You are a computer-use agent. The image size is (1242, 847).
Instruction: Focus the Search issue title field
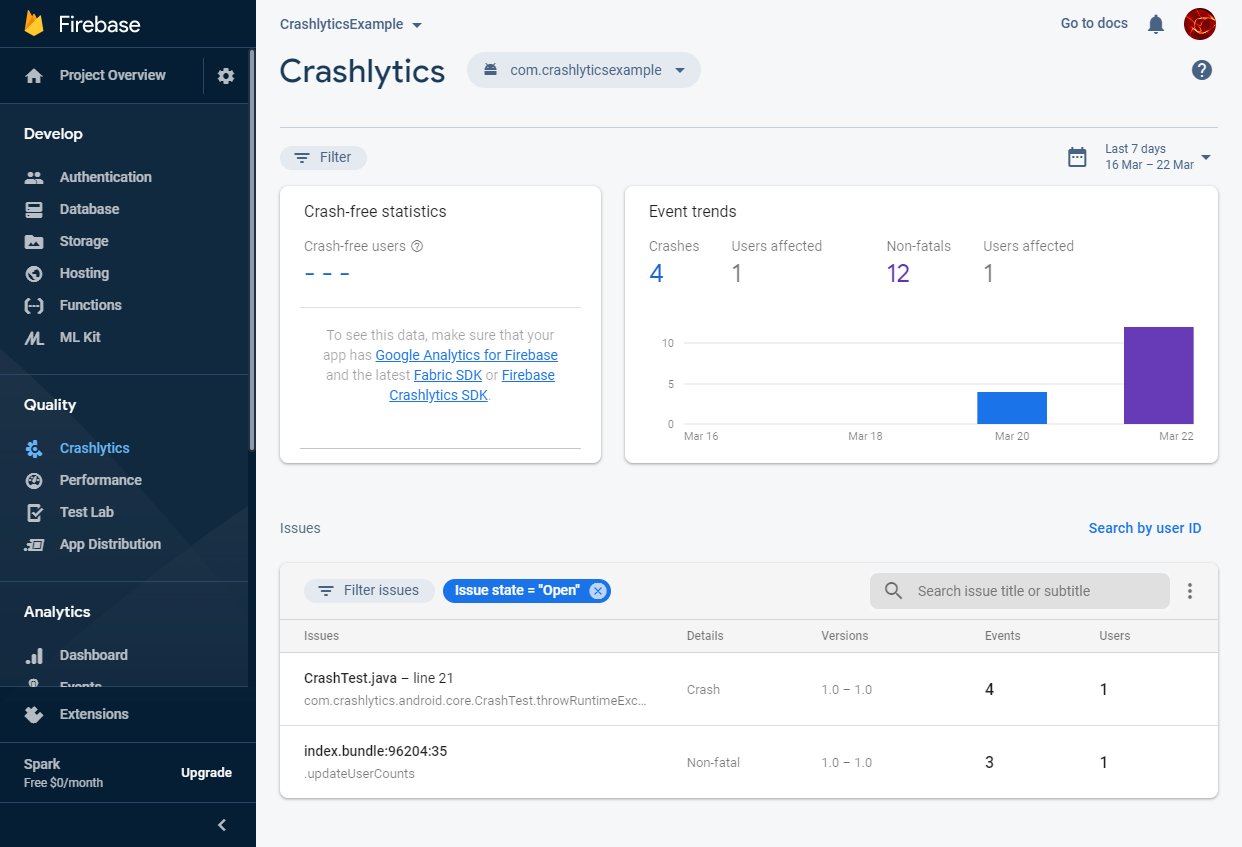pyautogui.click(x=1019, y=591)
